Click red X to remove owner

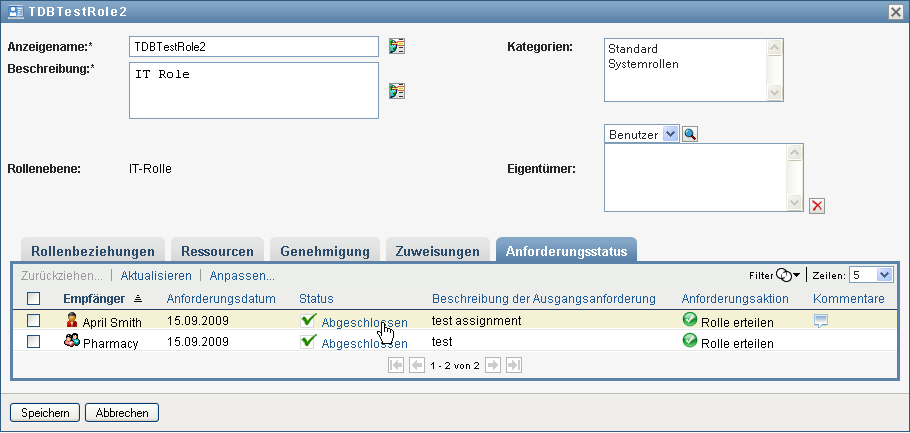817,205
